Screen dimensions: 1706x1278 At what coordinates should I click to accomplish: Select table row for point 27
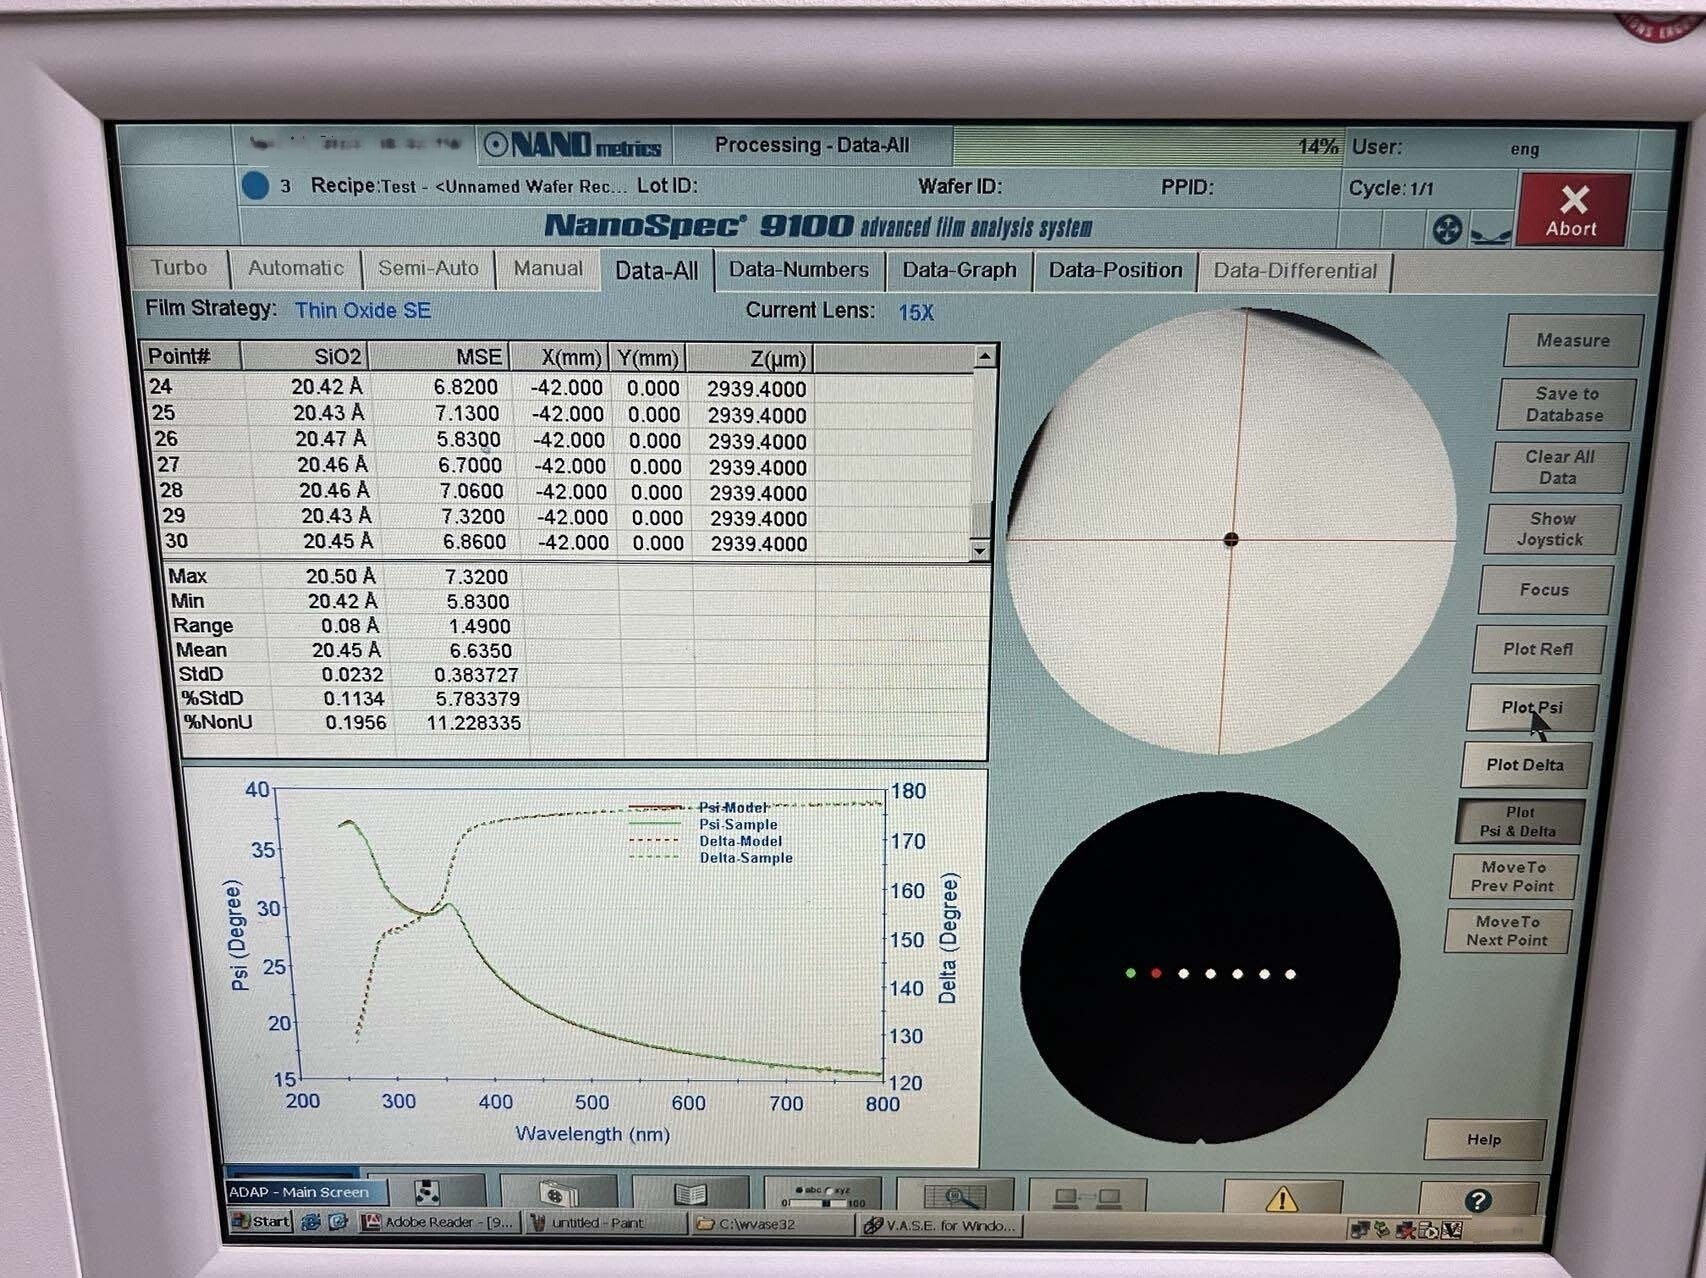coord(562,466)
